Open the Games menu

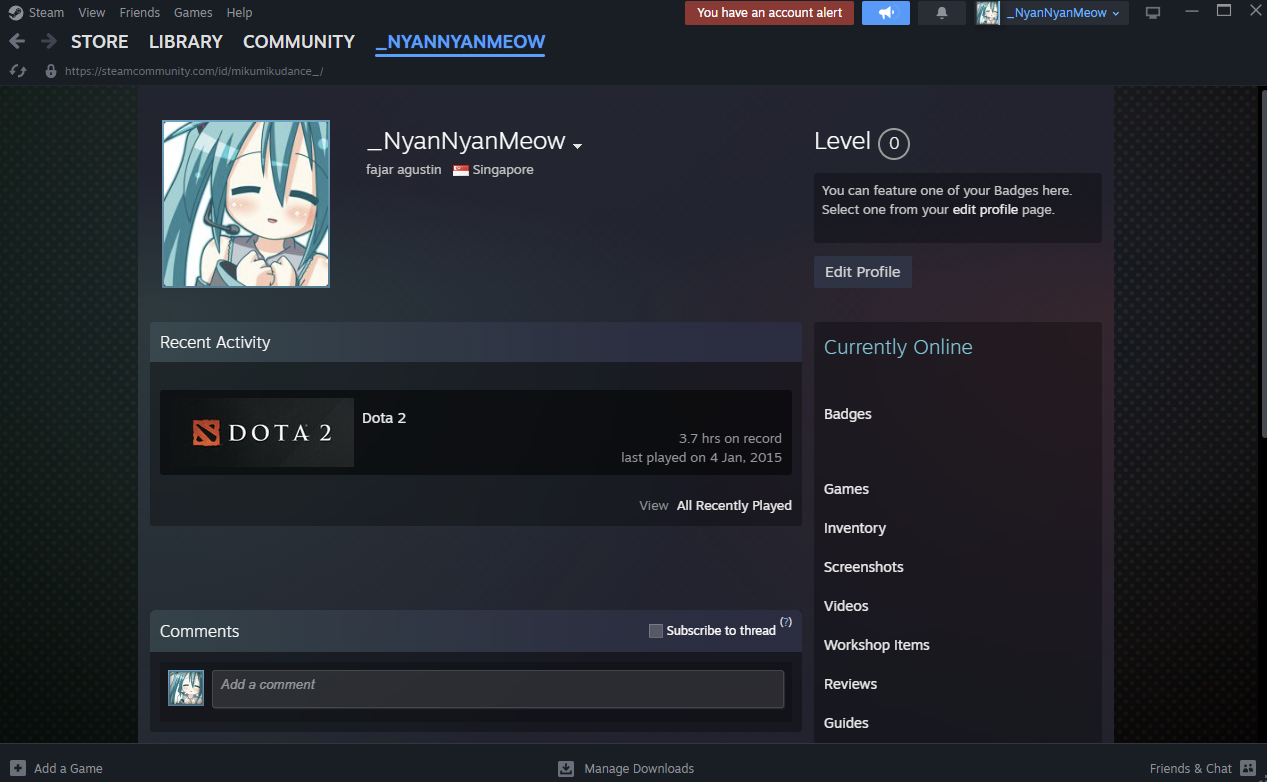point(193,13)
